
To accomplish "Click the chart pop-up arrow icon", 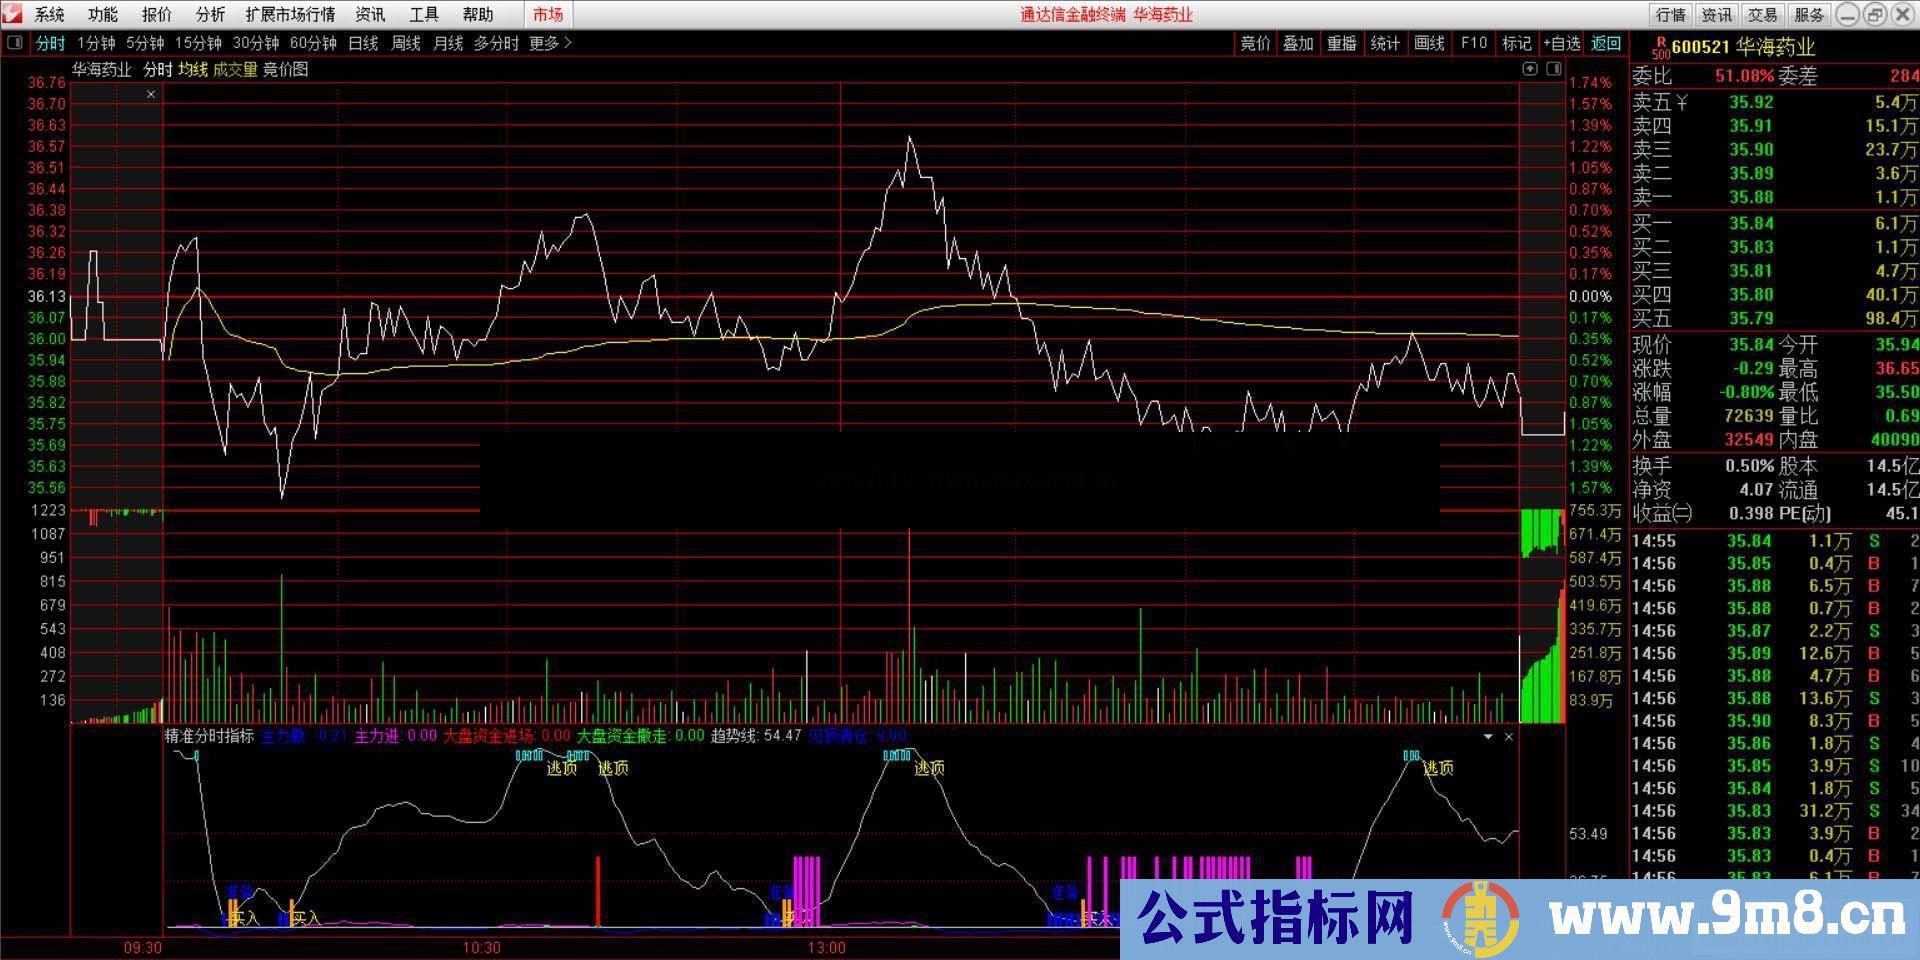I will pyautogui.click(x=1530, y=69).
